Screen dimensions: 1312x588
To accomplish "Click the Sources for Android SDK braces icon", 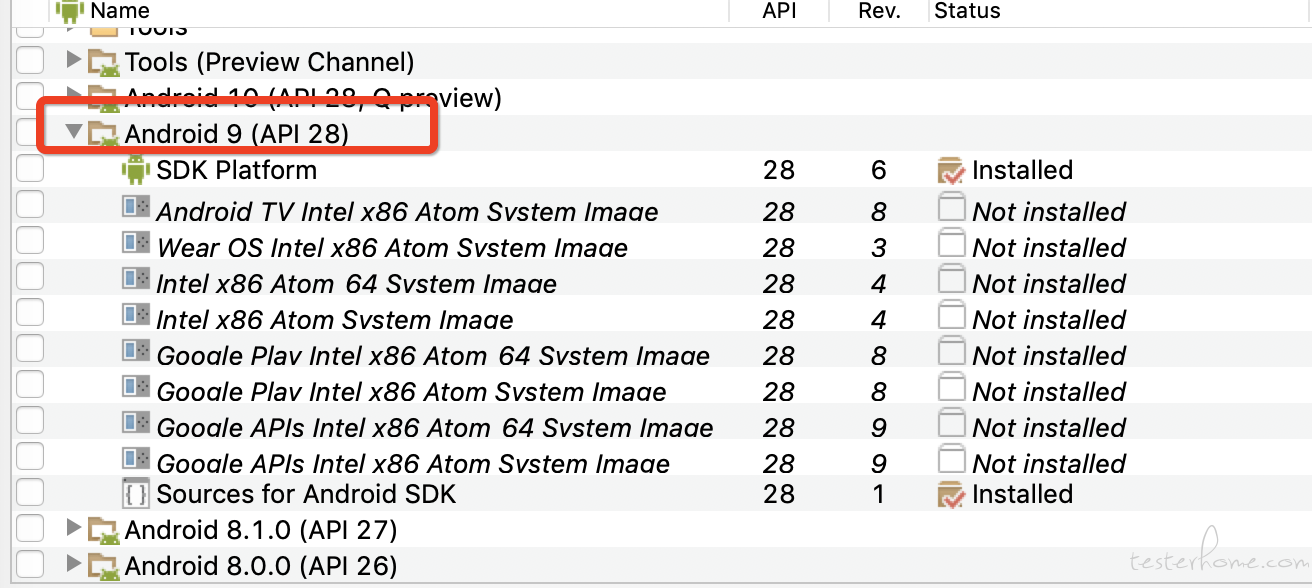I will tap(135, 493).
